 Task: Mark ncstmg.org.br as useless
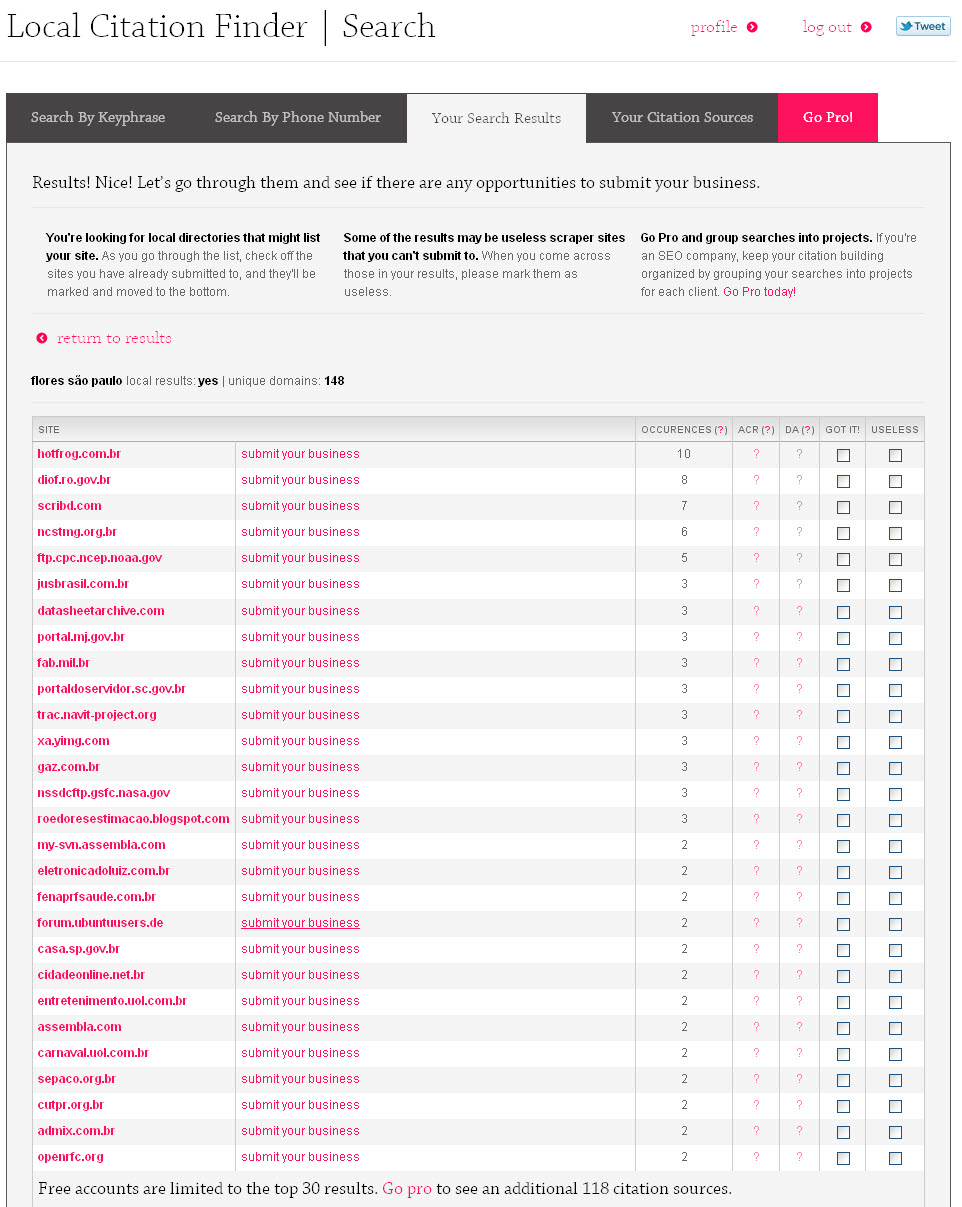[895, 533]
